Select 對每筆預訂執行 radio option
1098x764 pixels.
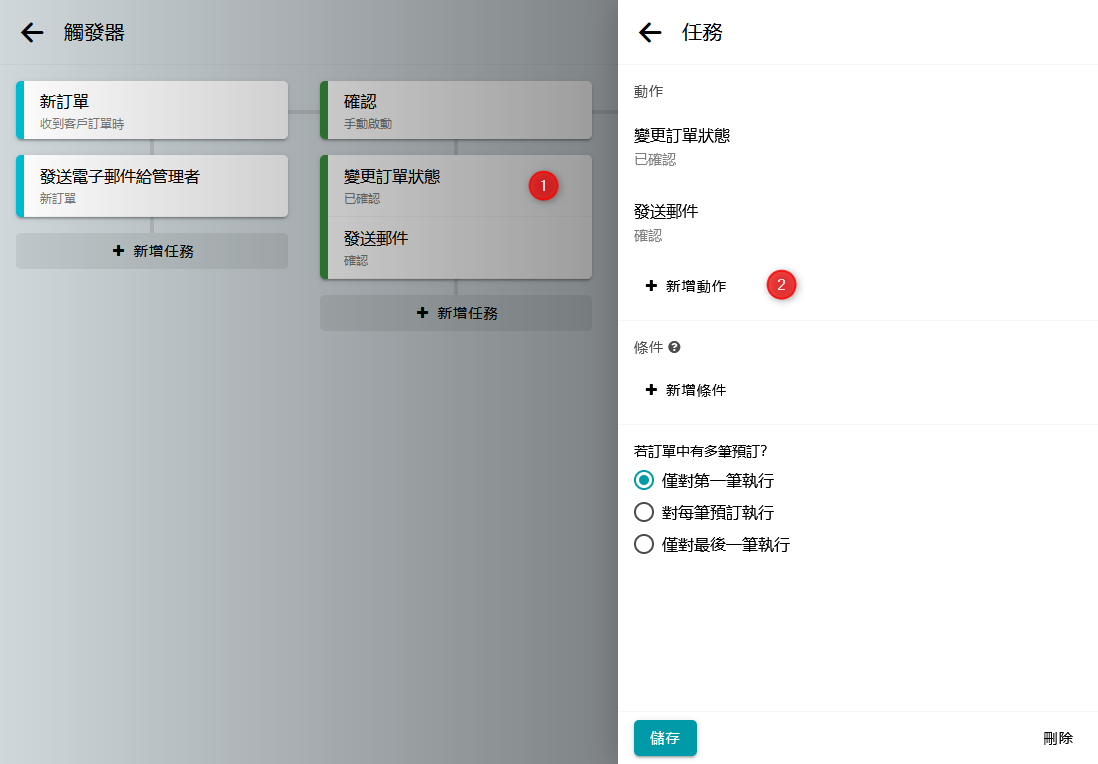(645, 513)
